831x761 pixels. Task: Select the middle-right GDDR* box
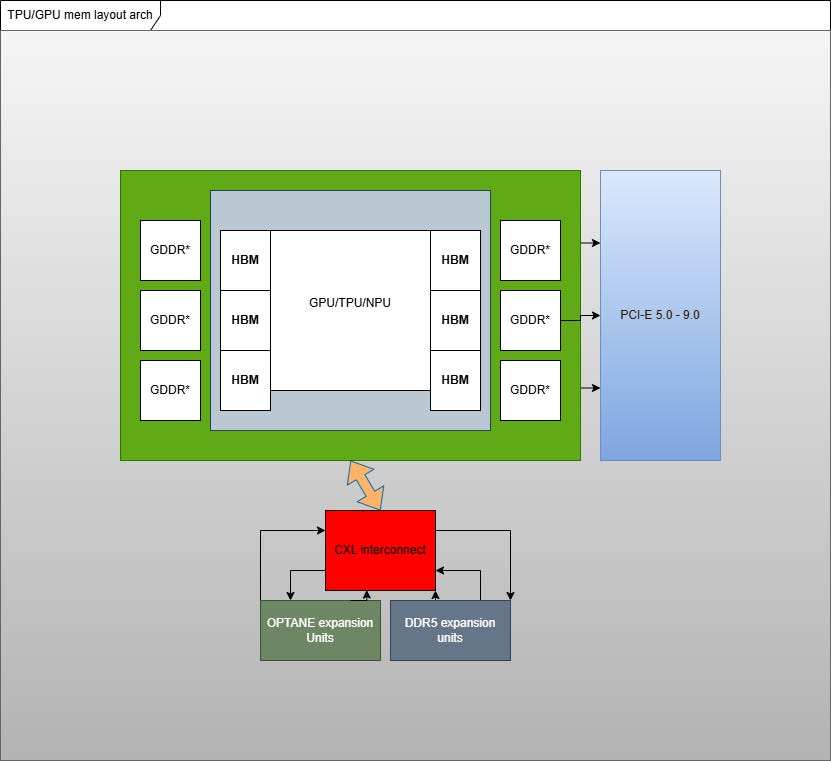tap(530, 320)
